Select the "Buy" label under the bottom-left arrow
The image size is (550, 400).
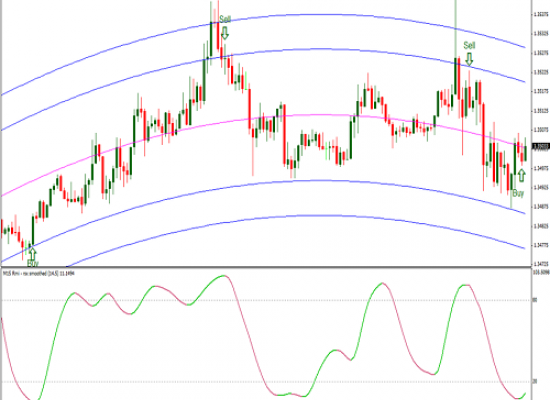[32, 263]
